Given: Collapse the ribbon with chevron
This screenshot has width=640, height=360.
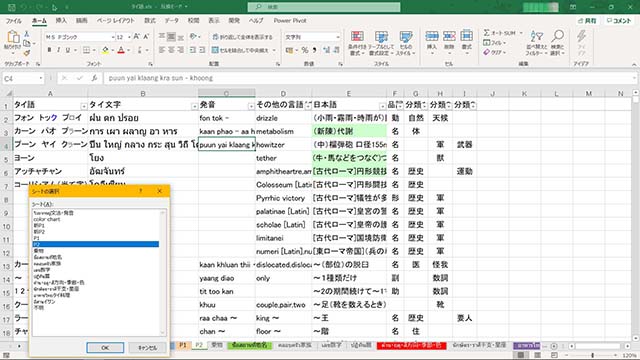Looking at the screenshot, I should [x=634, y=64].
